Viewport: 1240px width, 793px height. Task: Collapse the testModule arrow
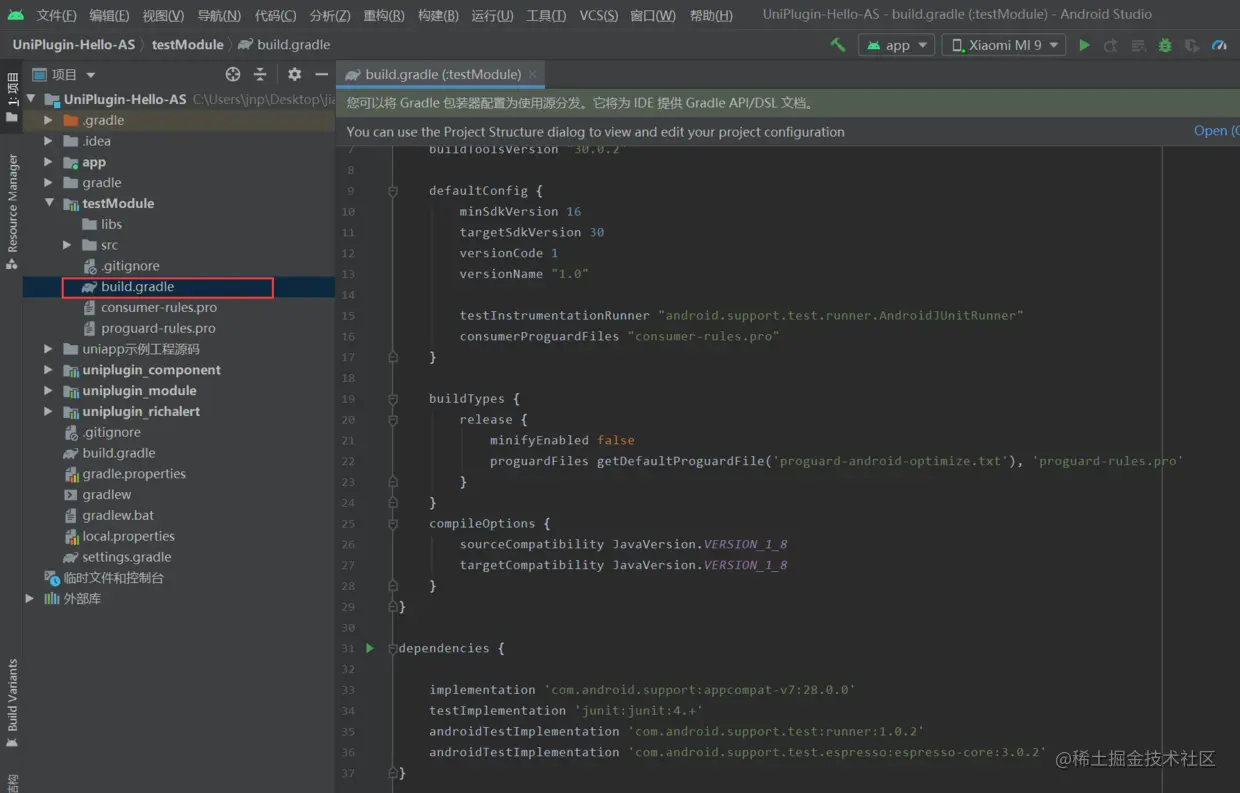(x=48, y=203)
